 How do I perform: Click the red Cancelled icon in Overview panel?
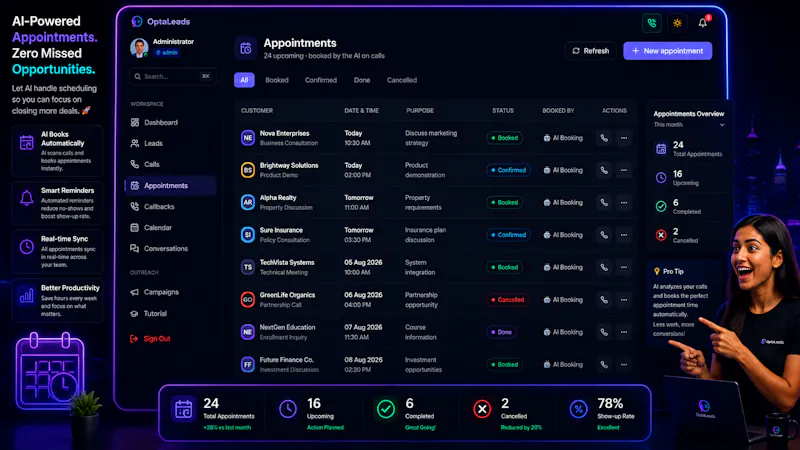pyautogui.click(x=661, y=235)
